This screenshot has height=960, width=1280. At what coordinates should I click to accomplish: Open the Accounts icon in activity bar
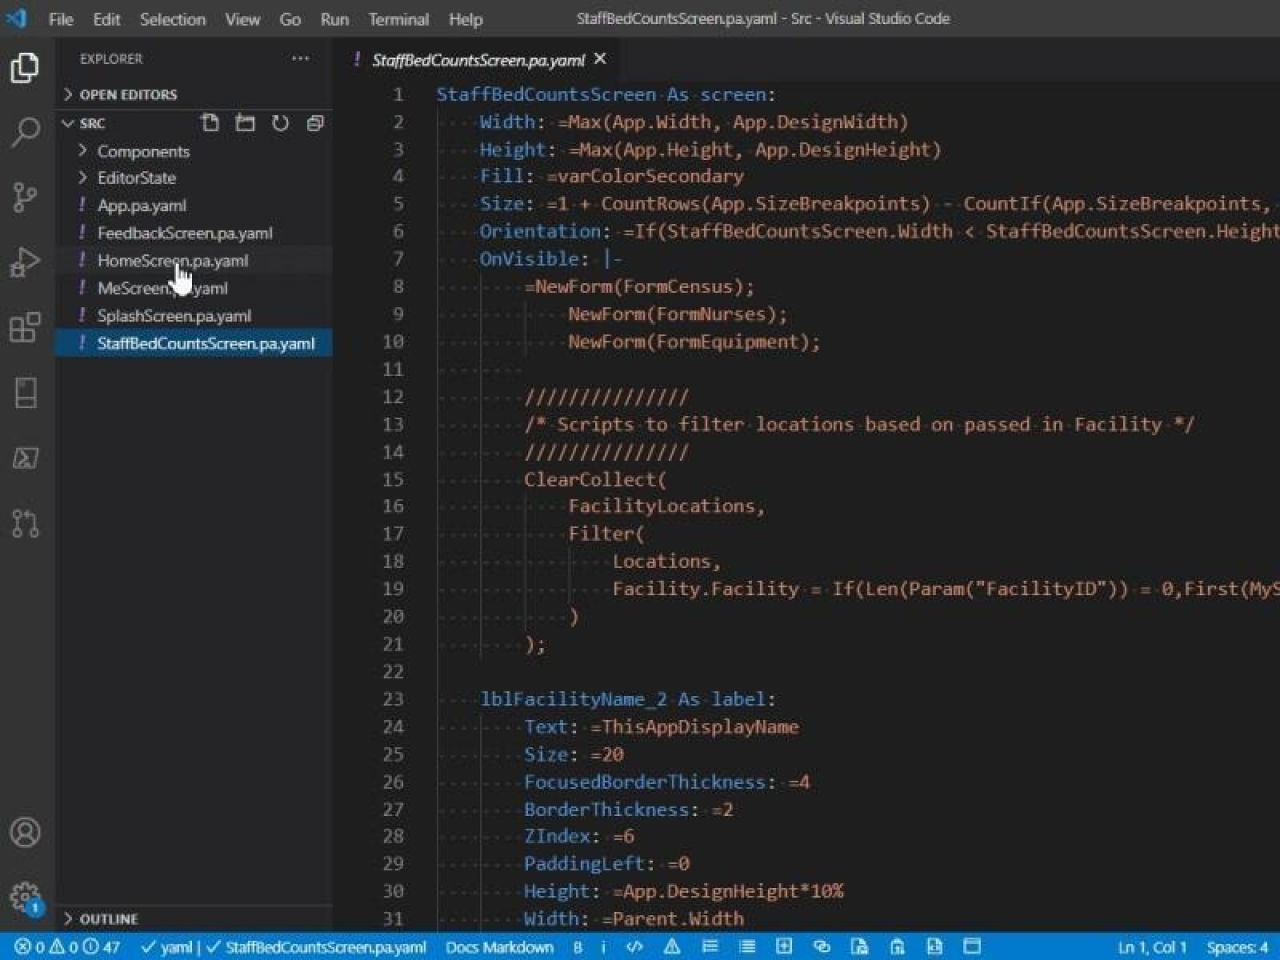pyautogui.click(x=25, y=832)
